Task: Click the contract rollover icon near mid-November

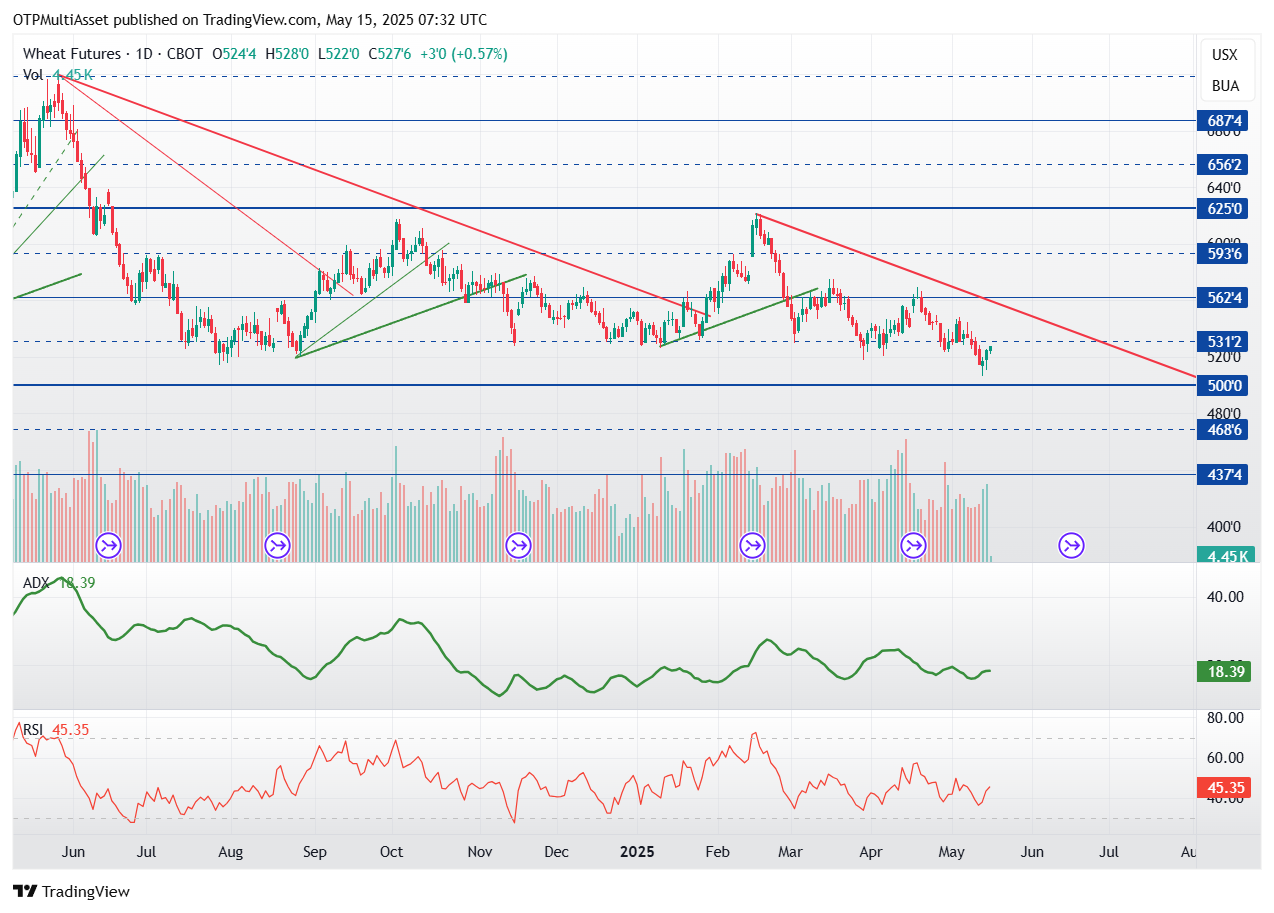Action: click(518, 546)
